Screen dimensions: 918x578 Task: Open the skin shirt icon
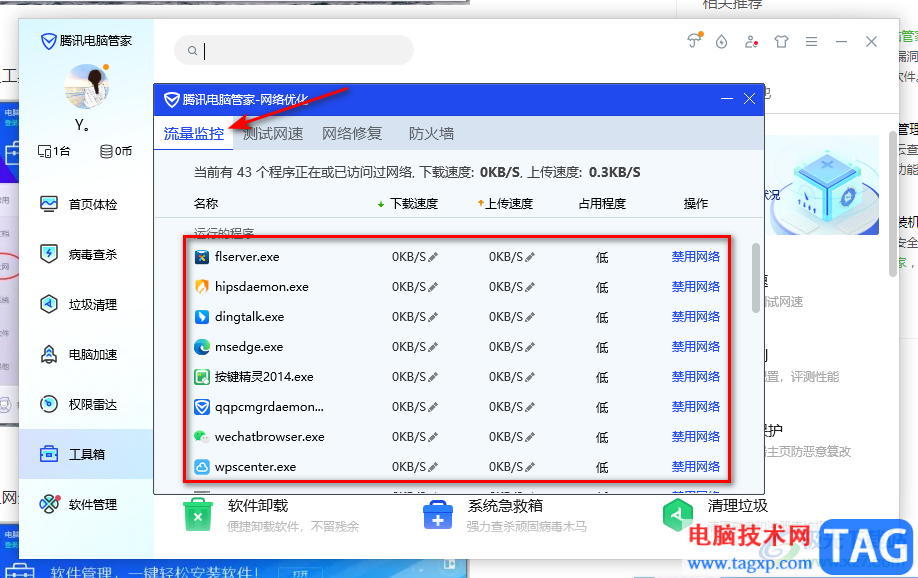pos(781,42)
